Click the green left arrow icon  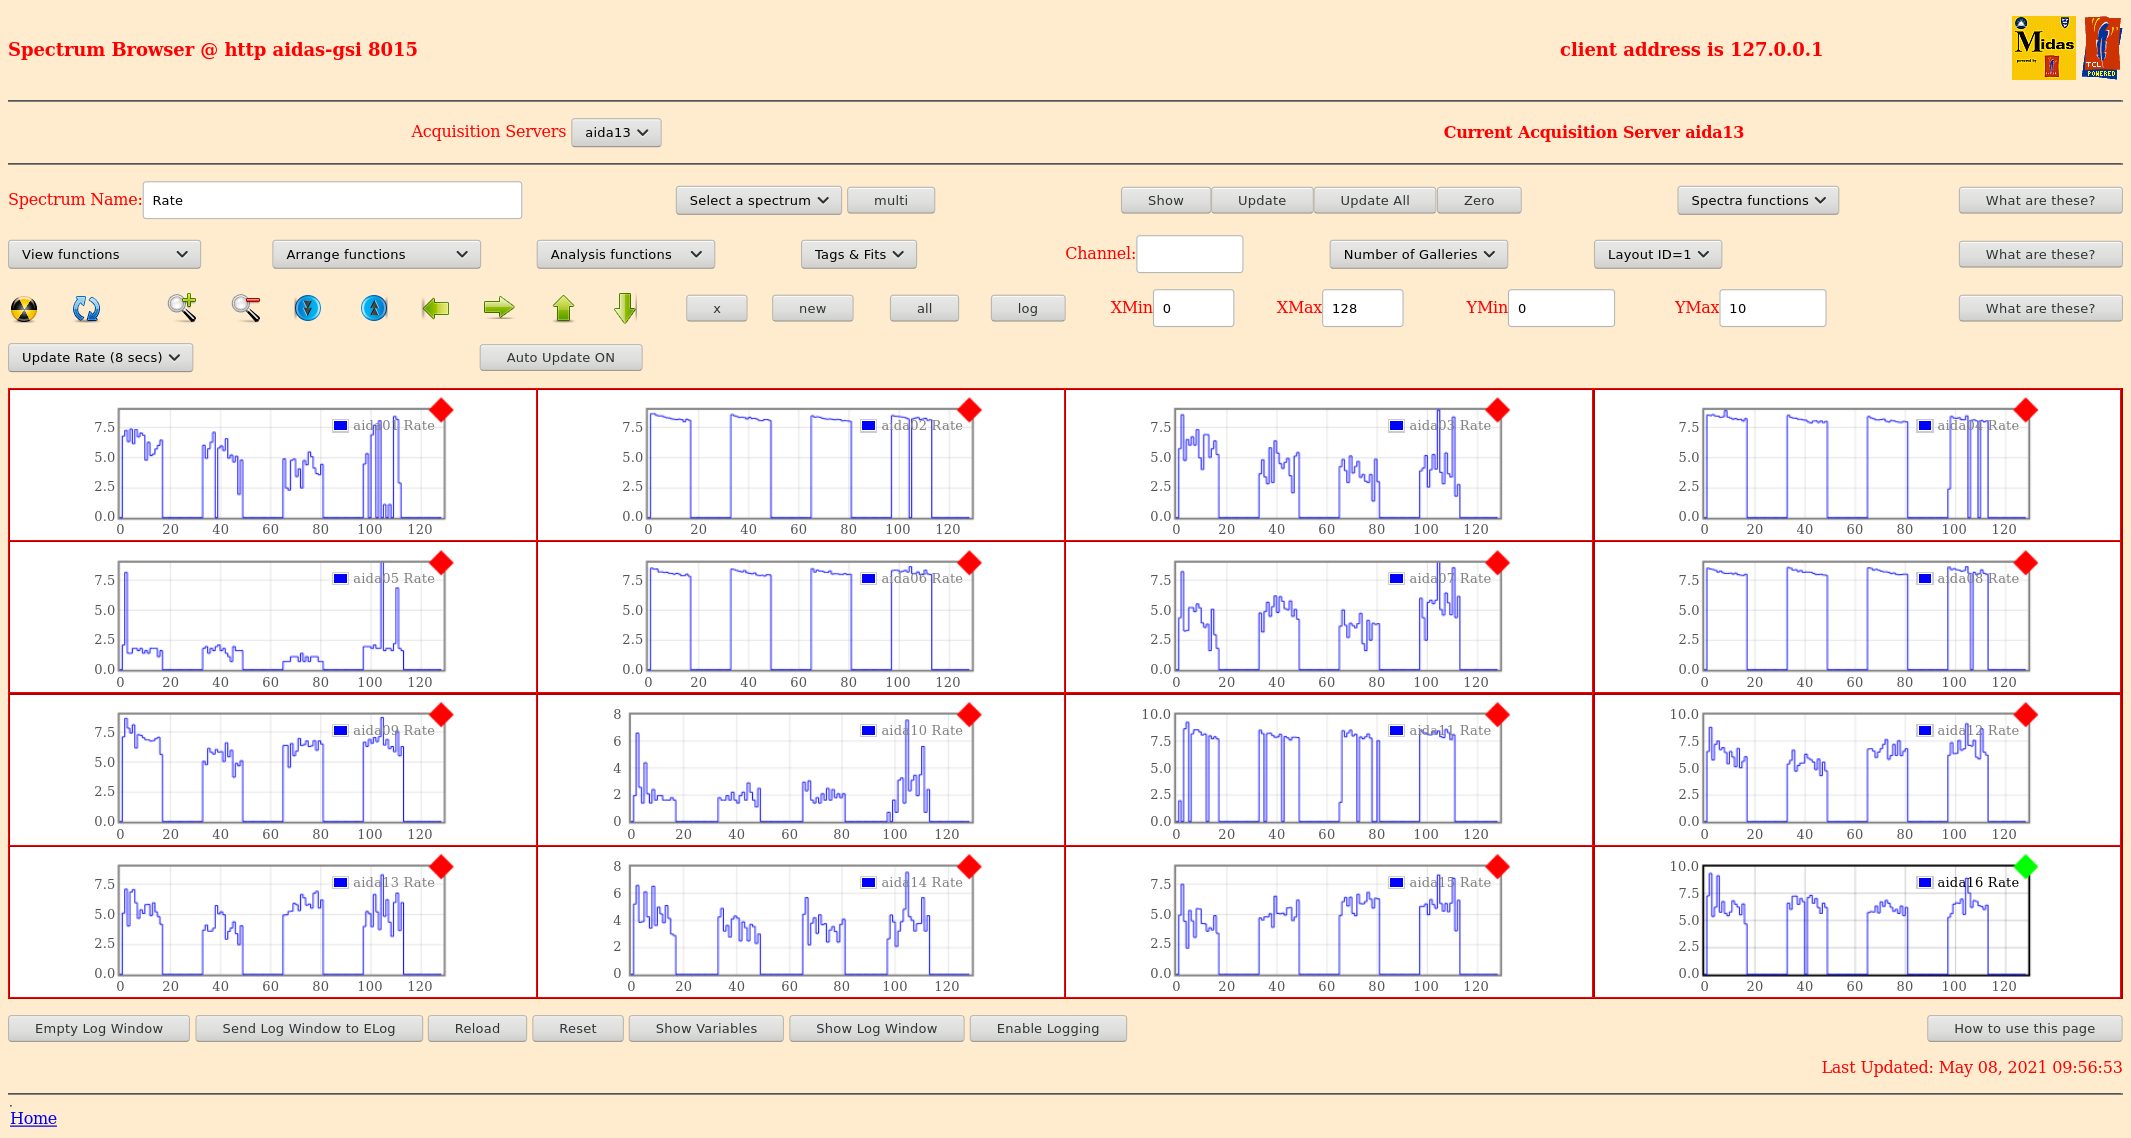pos(436,308)
